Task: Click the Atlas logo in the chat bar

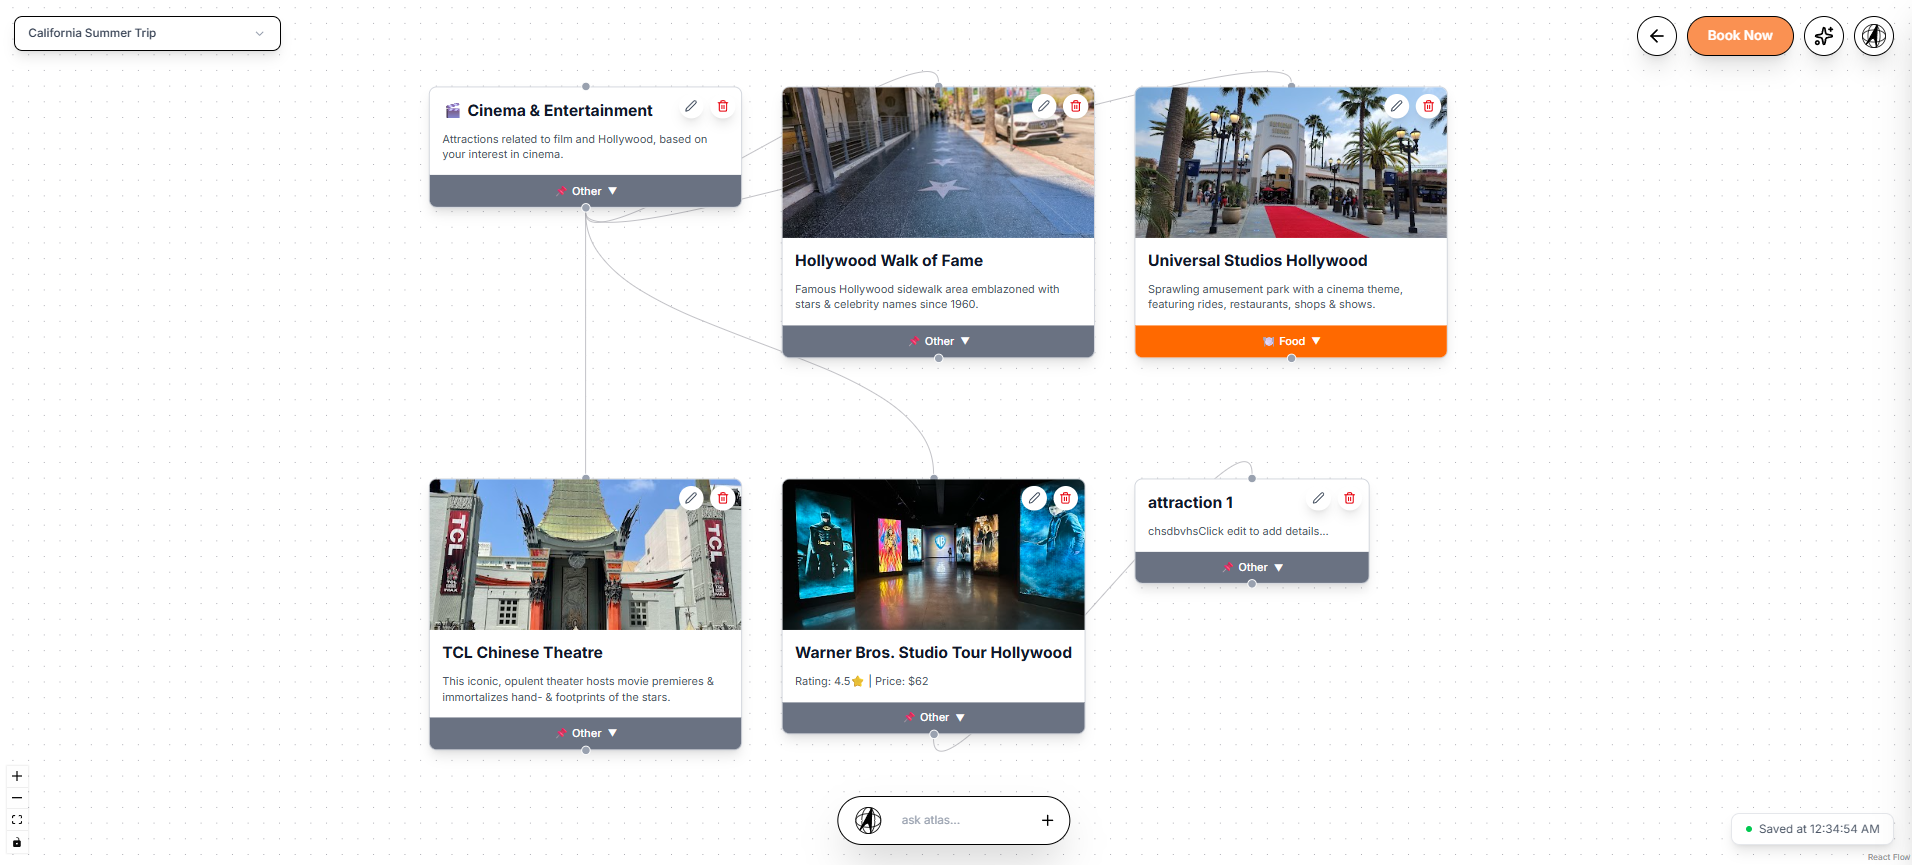Action: point(868,820)
